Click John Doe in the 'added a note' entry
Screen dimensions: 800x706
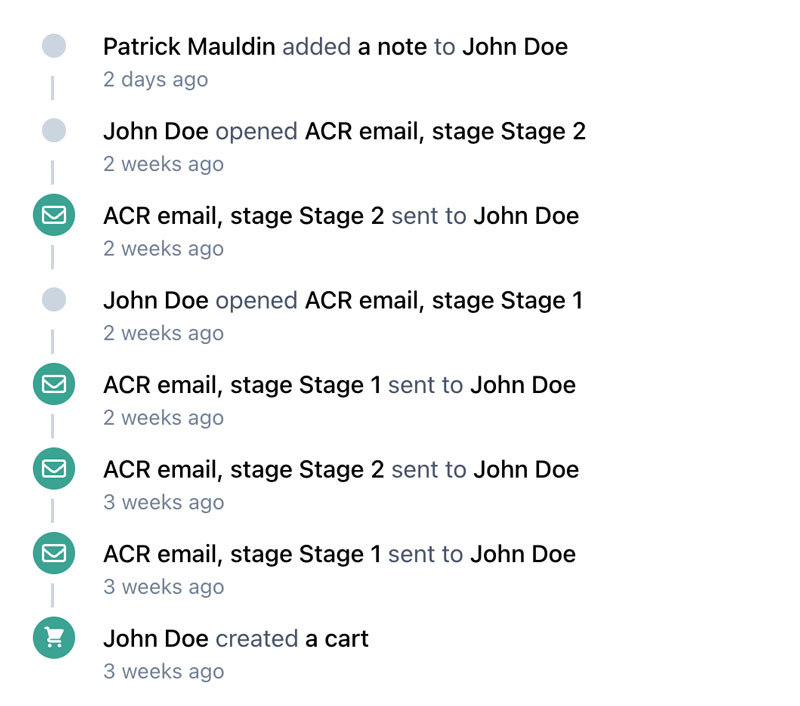click(x=514, y=46)
